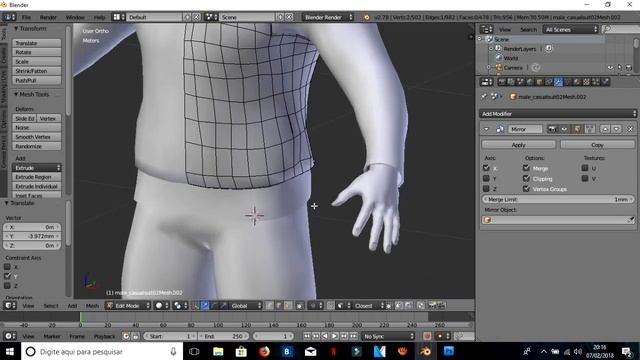Toggle Camera visibility eye in outliner

click(x=610, y=67)
